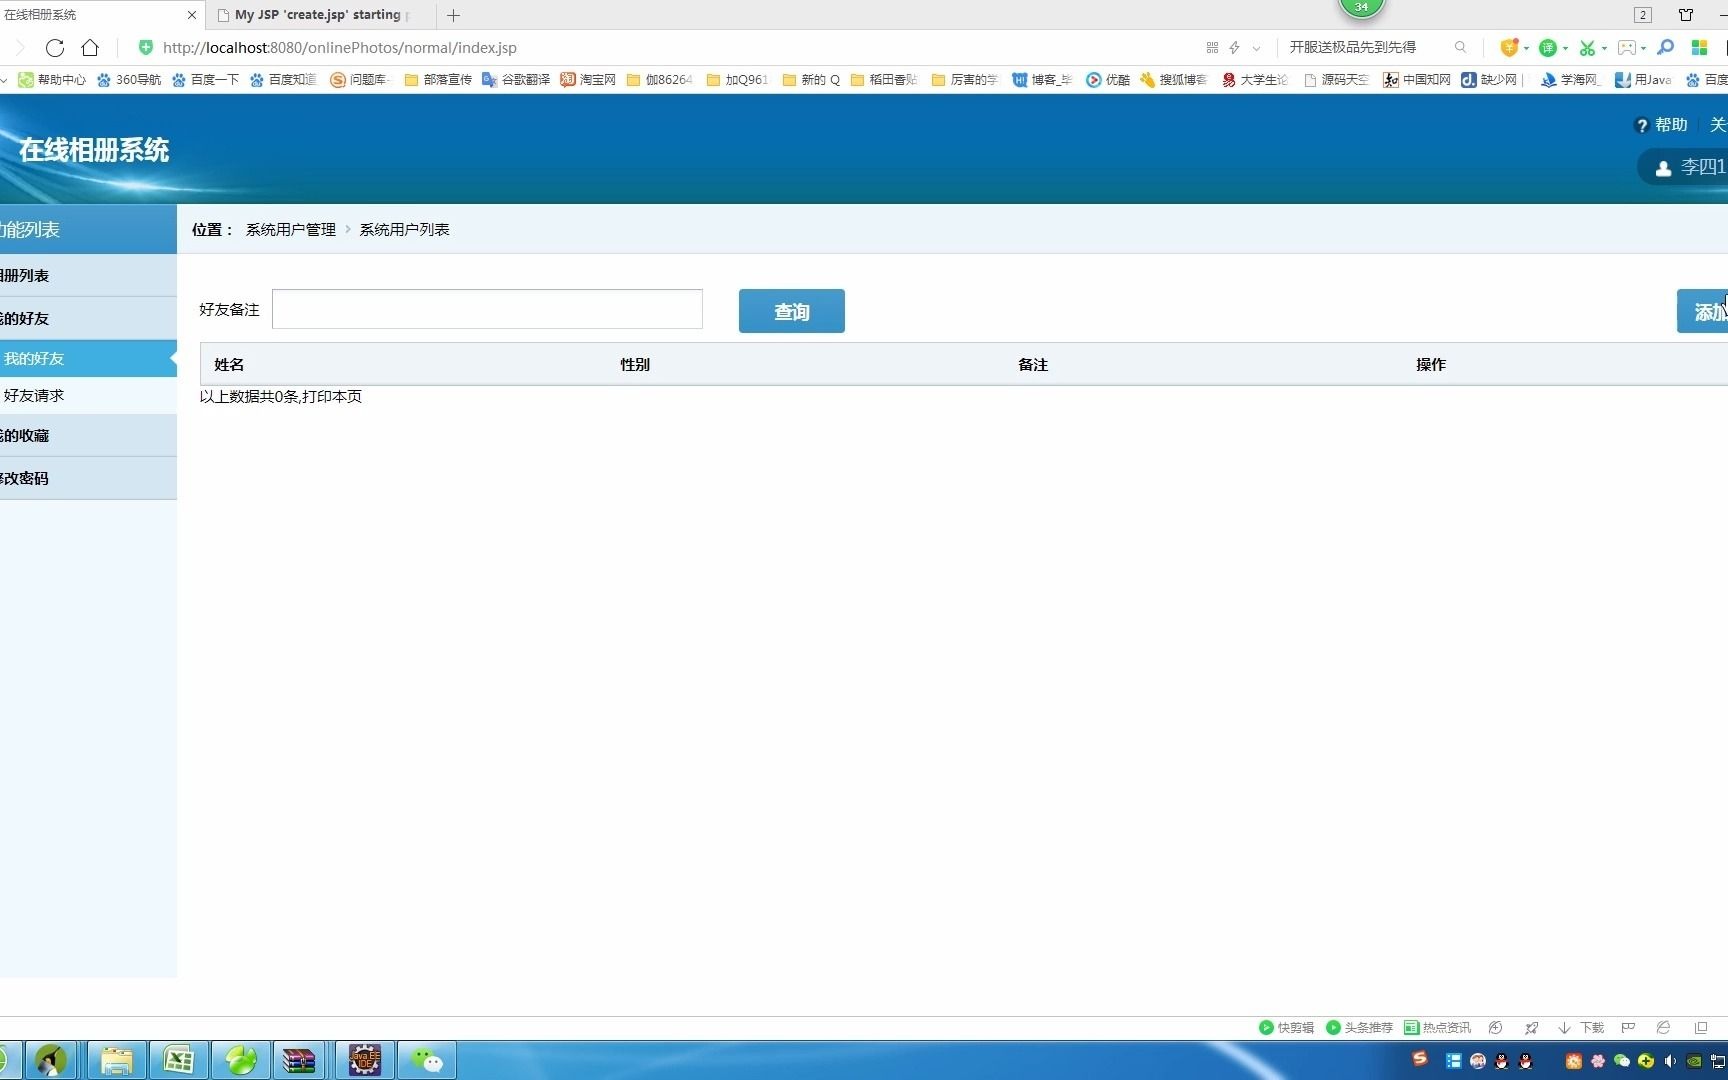1728x1080 pixels.
Task: Open 热点资讯 in status bar
Action: (1437, 1027)
